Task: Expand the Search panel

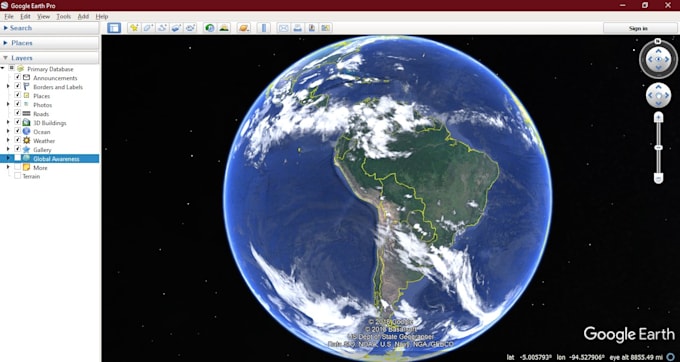Action: tap(49, 28)
